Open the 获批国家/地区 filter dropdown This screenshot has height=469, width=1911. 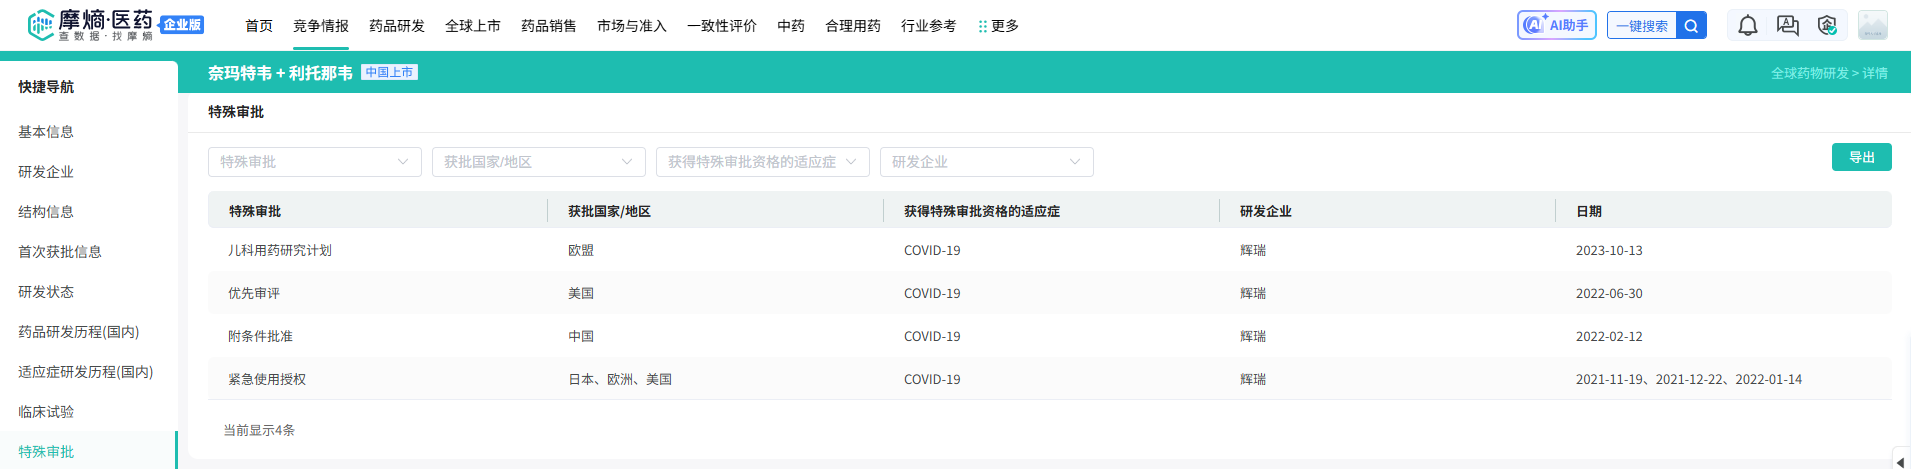[538, 162]
